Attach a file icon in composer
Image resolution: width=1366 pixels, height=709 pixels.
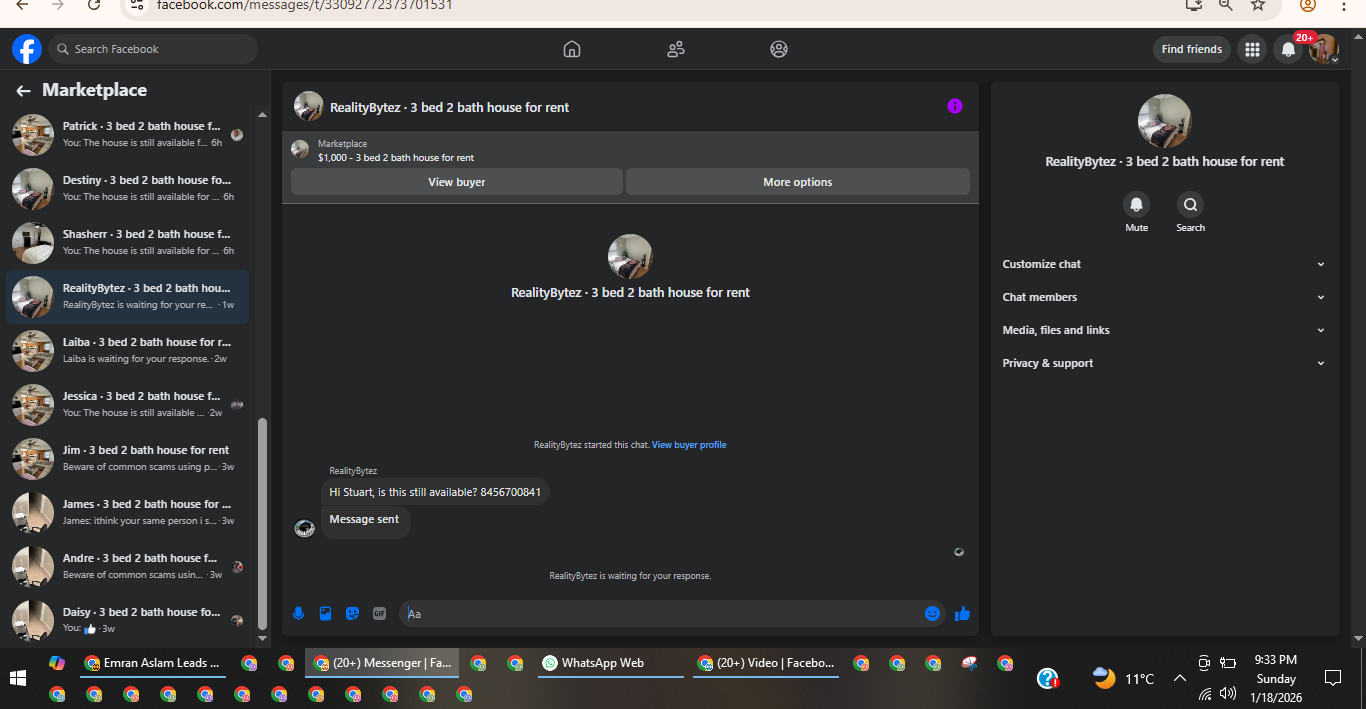coord(325,613)
